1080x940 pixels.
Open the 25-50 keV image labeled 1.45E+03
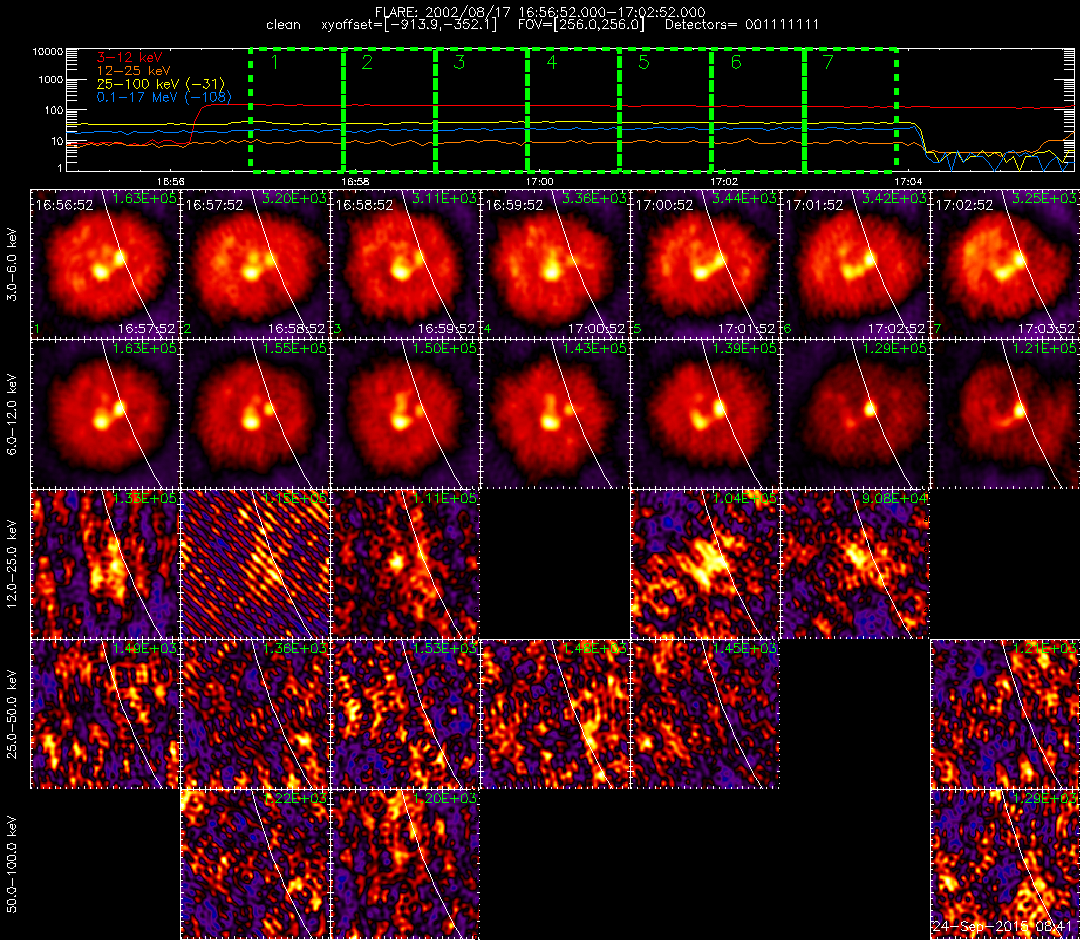click(705, 714)
